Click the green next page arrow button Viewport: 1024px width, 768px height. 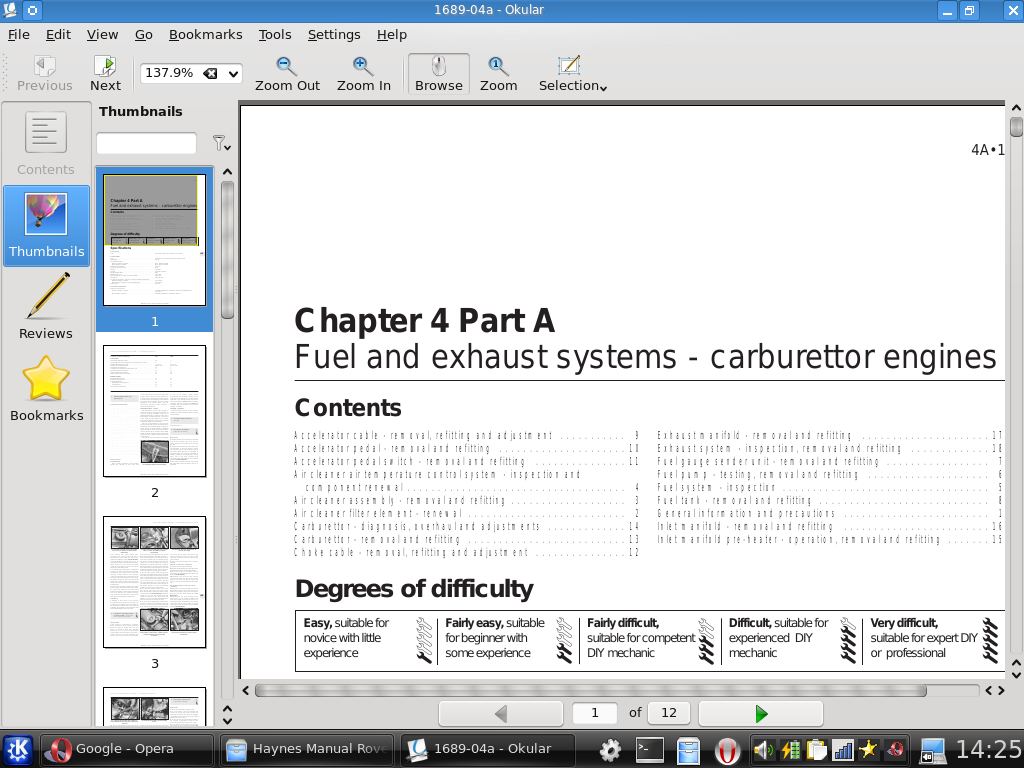(761, 713)
